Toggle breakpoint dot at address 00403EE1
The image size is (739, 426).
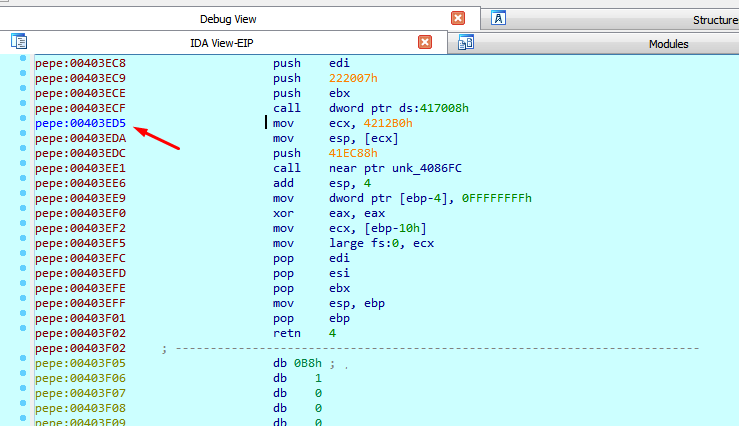tap(22, 168)
